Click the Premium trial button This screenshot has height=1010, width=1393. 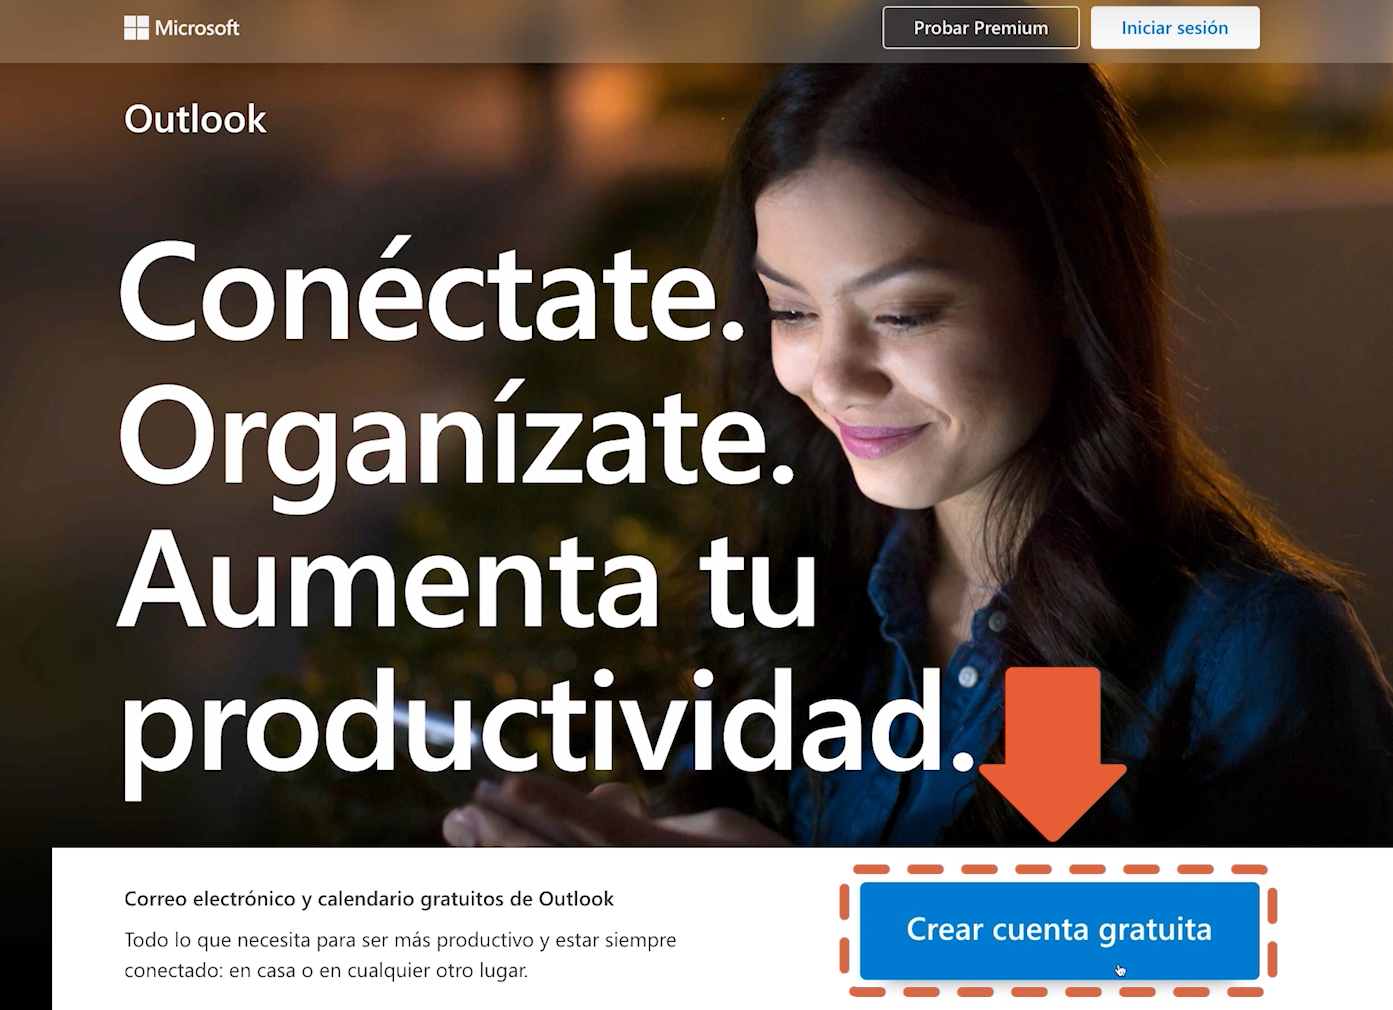pos(980,27)
